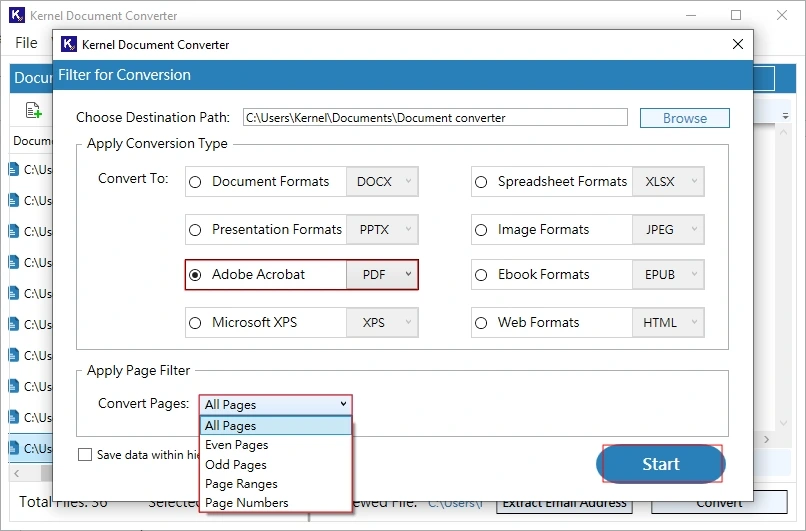Click the Add document icon in the main window toolbar
Screen dimensions: 806x531
pyautogui.click(x=33, y=110)
